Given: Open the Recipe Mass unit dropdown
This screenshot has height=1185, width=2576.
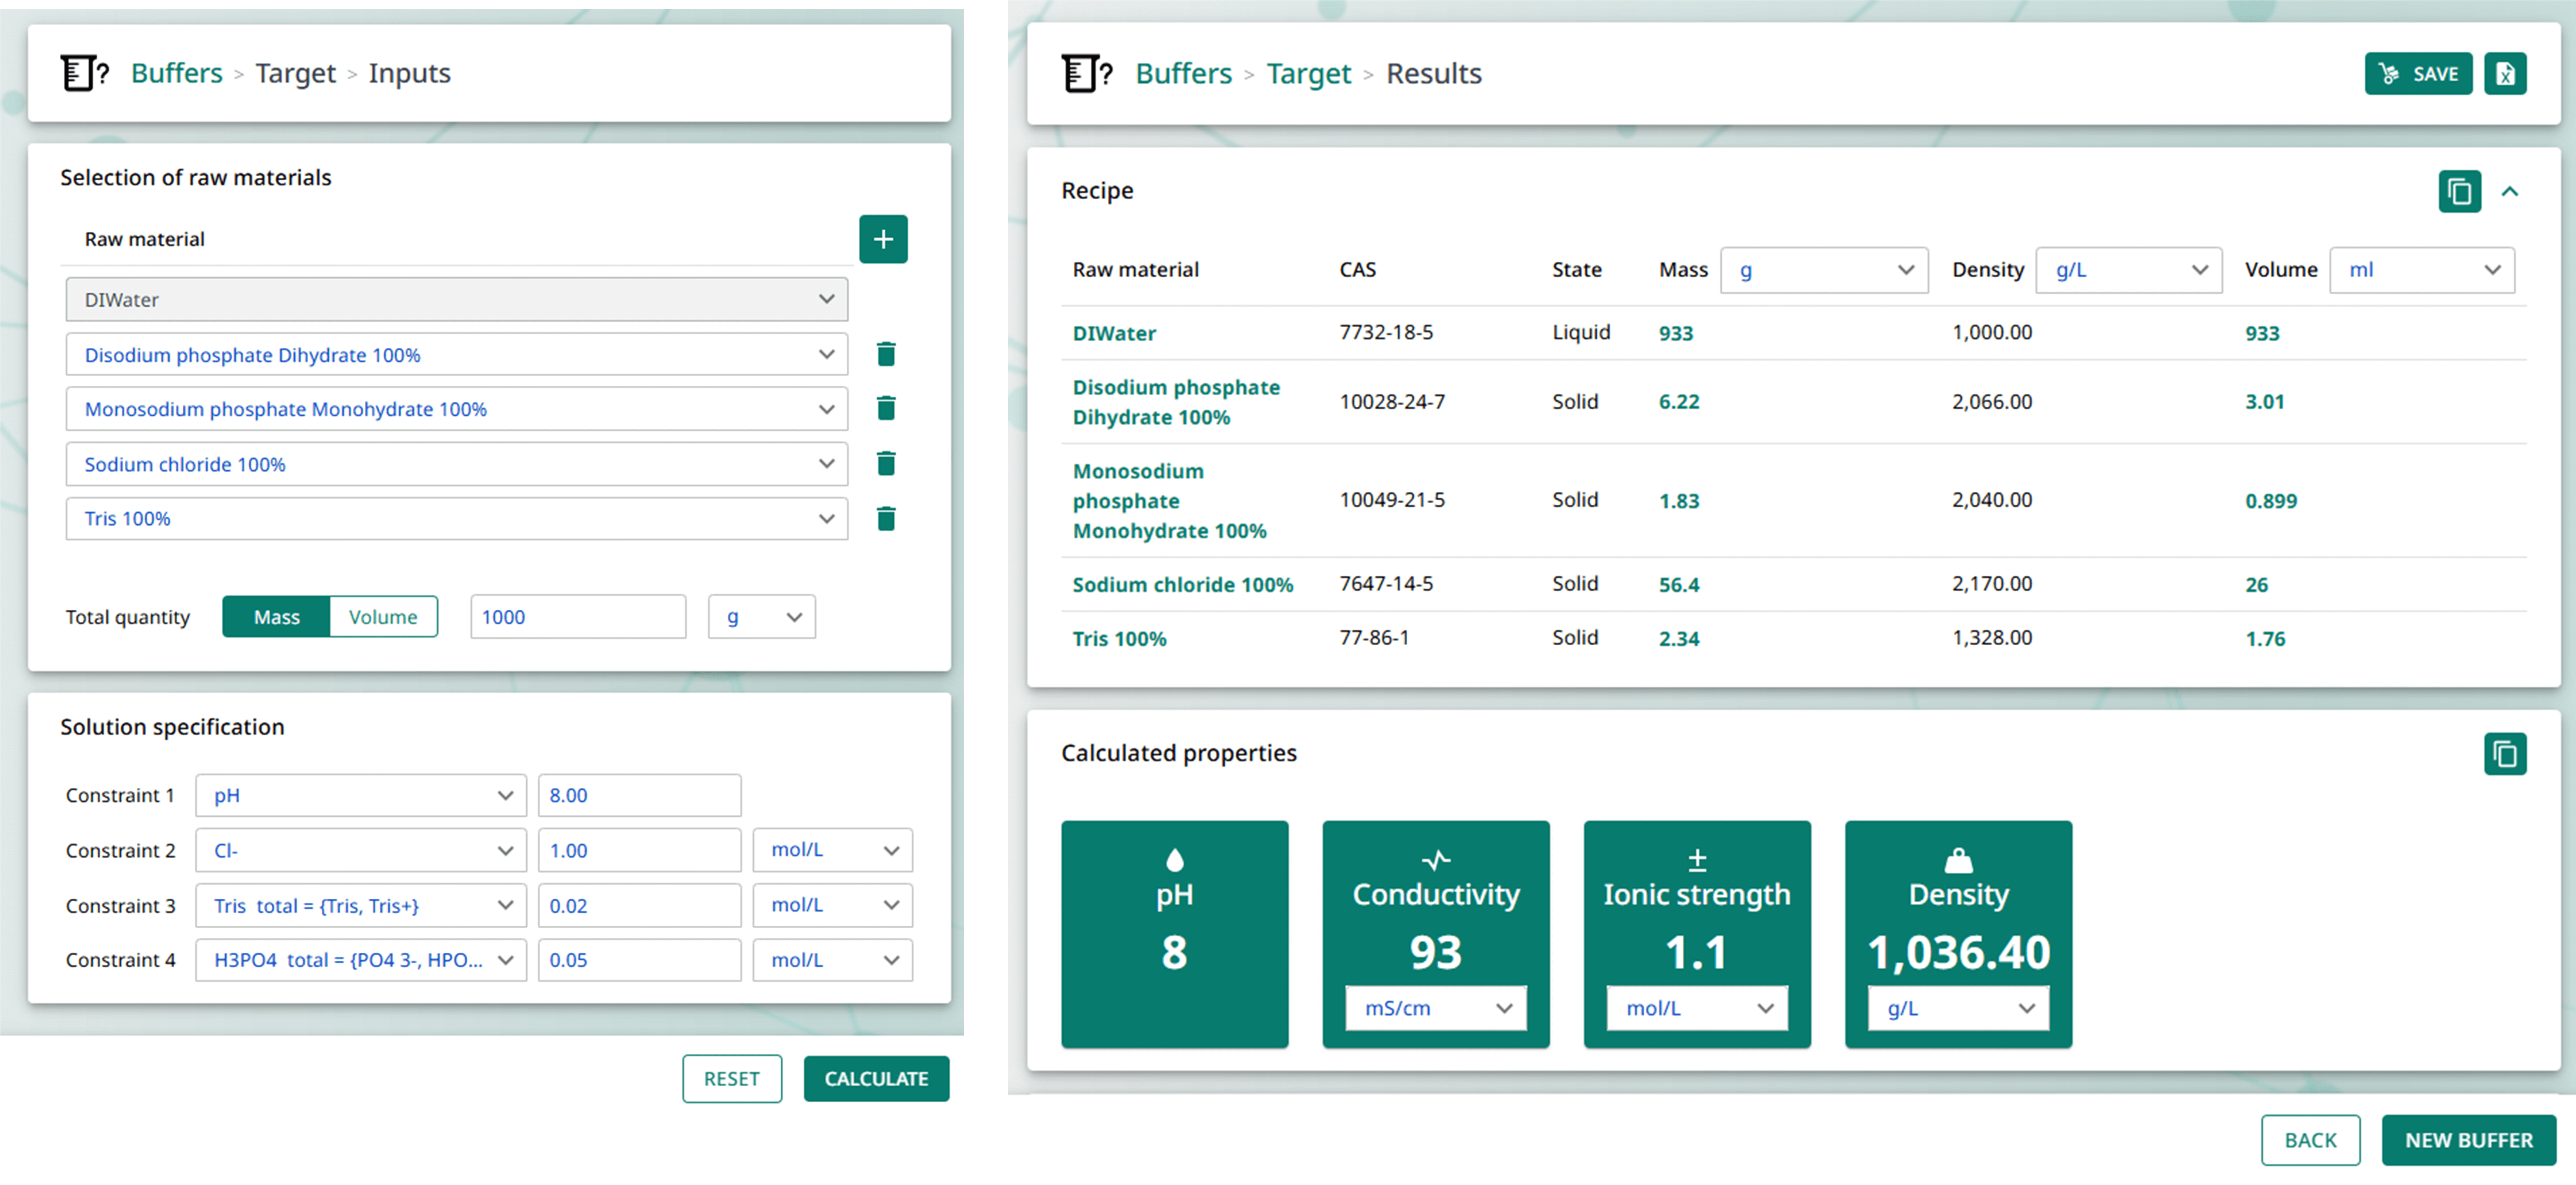Looking at the screenshot, I should tap(1824, 269).
